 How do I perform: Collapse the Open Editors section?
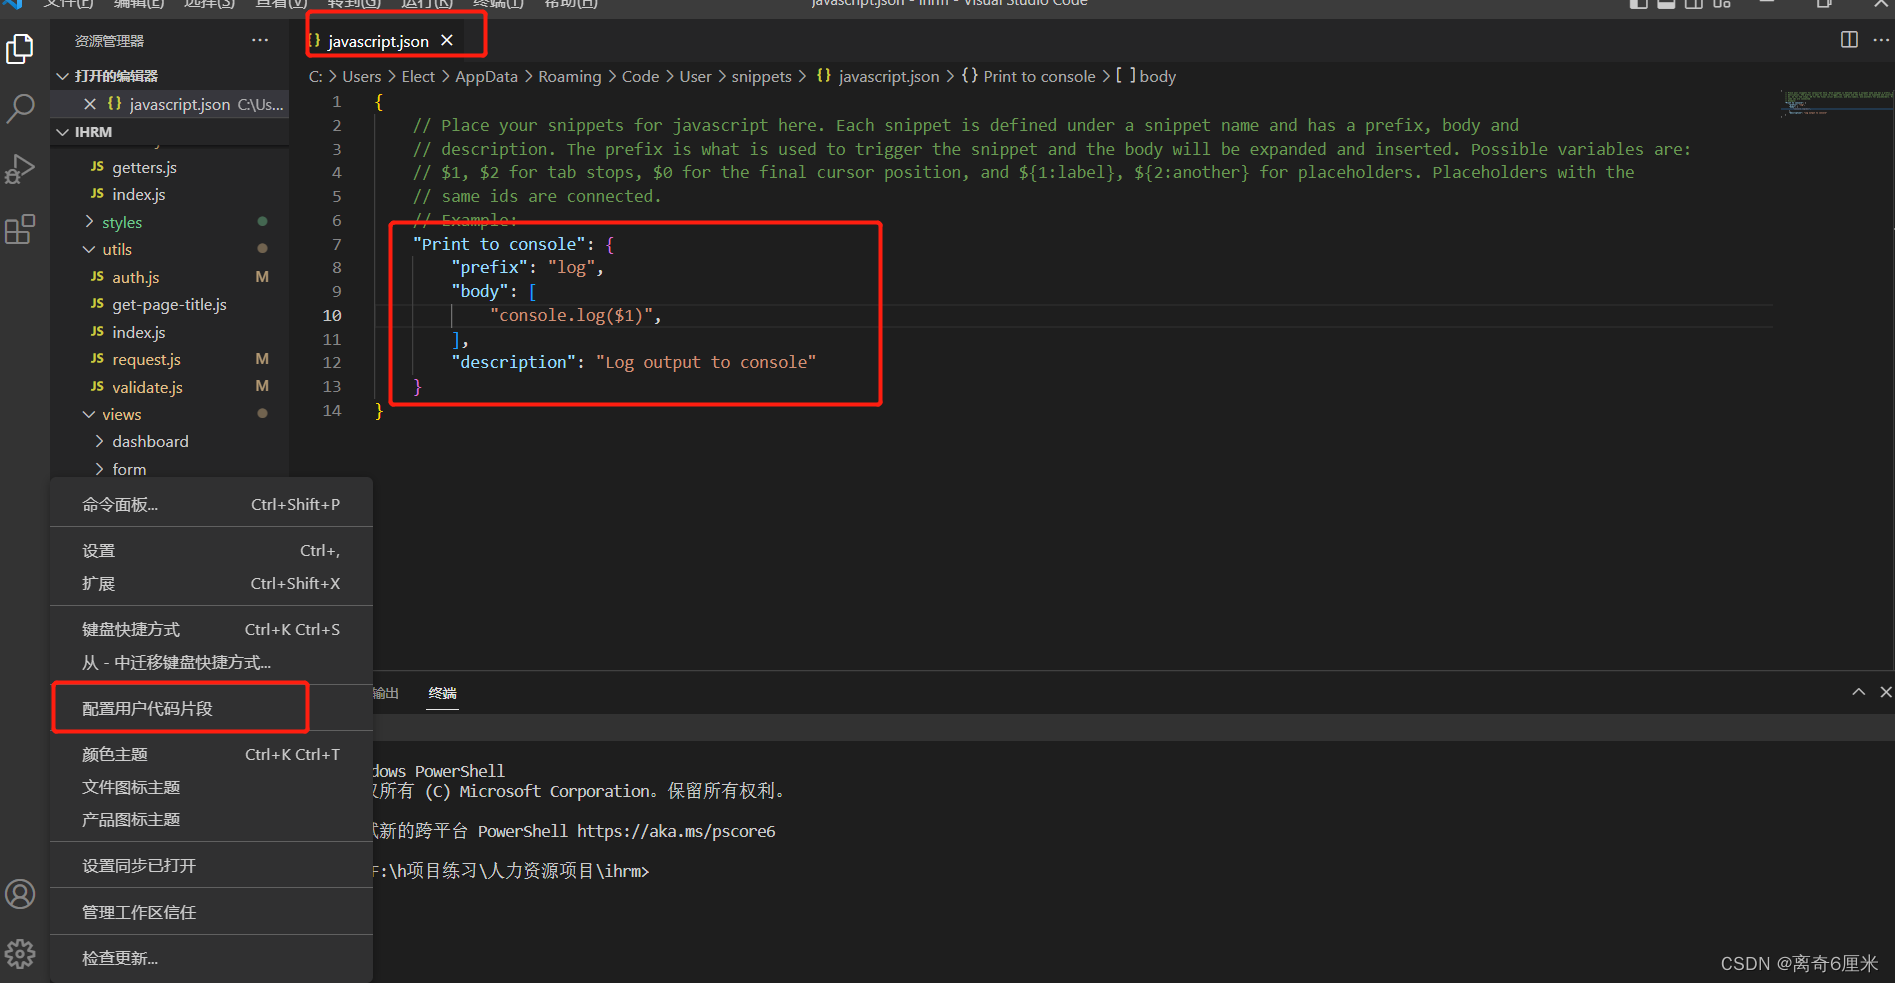63,76
